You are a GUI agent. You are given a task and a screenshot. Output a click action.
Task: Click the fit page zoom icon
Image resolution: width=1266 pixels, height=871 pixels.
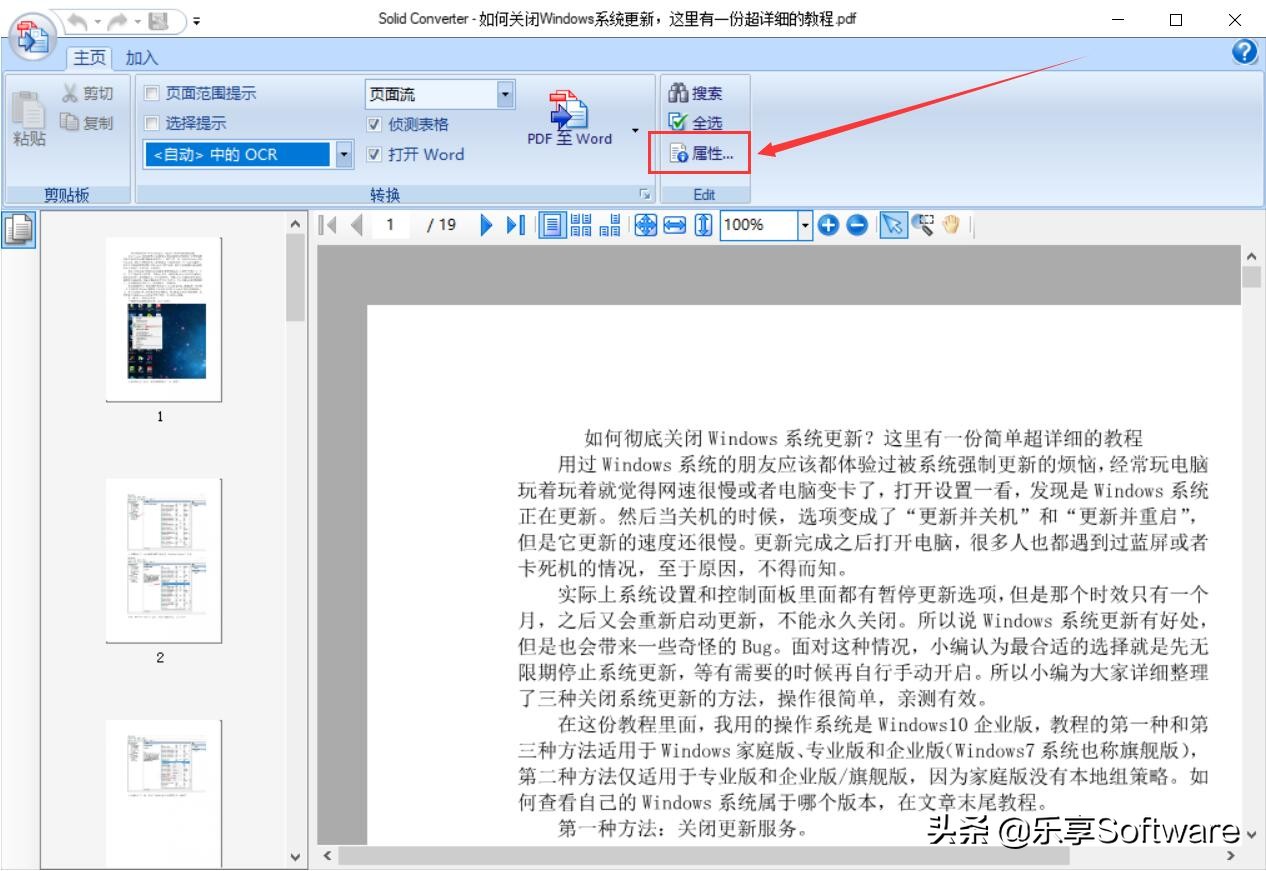(x=646, y=225)
